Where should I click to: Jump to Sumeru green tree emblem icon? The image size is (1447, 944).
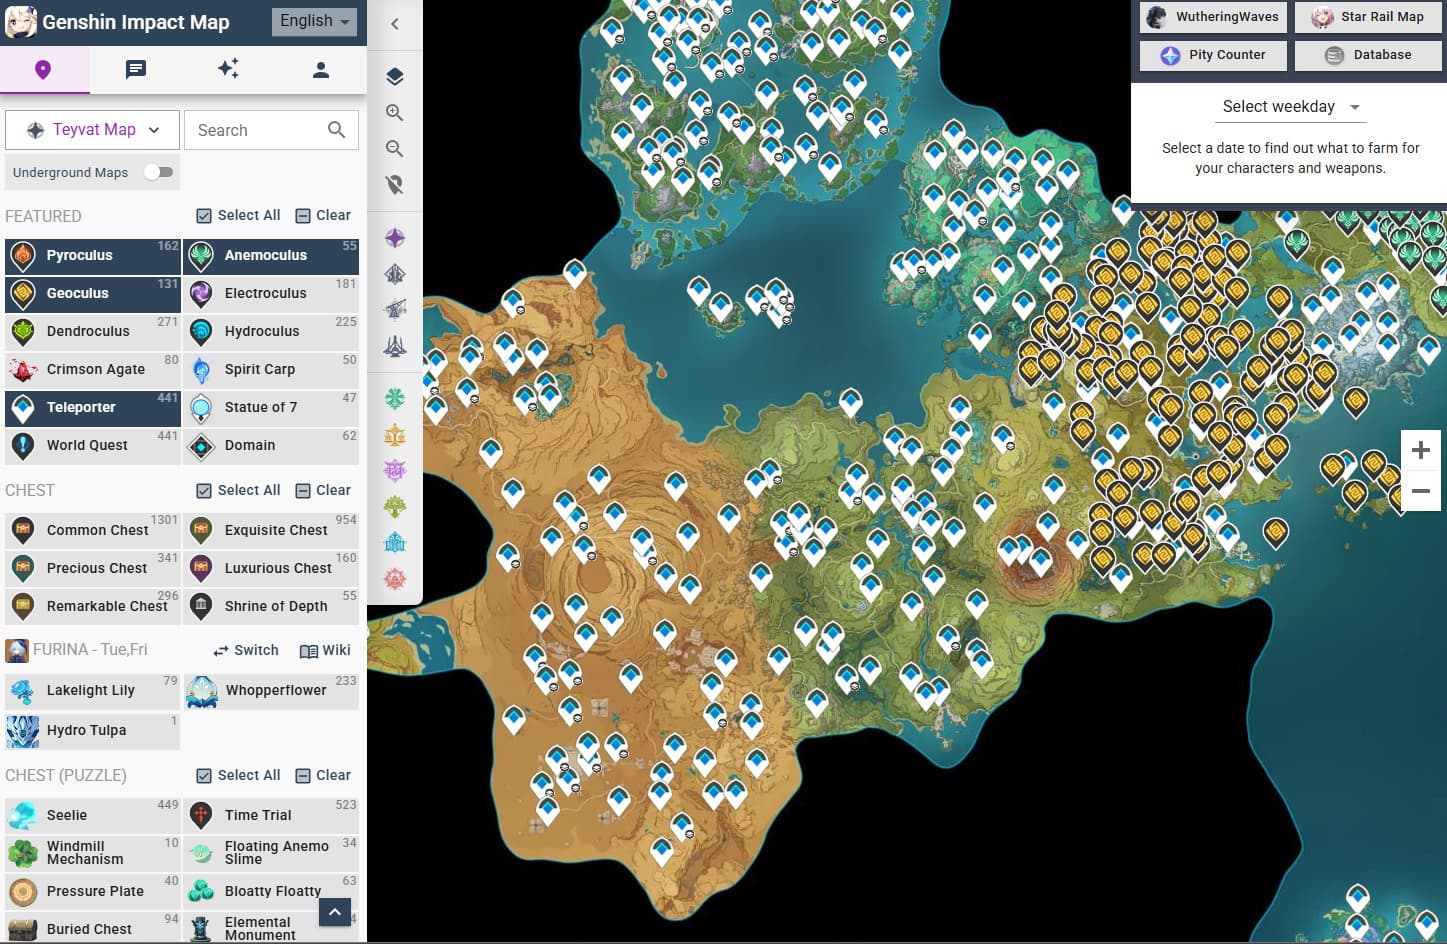[395, 506]
